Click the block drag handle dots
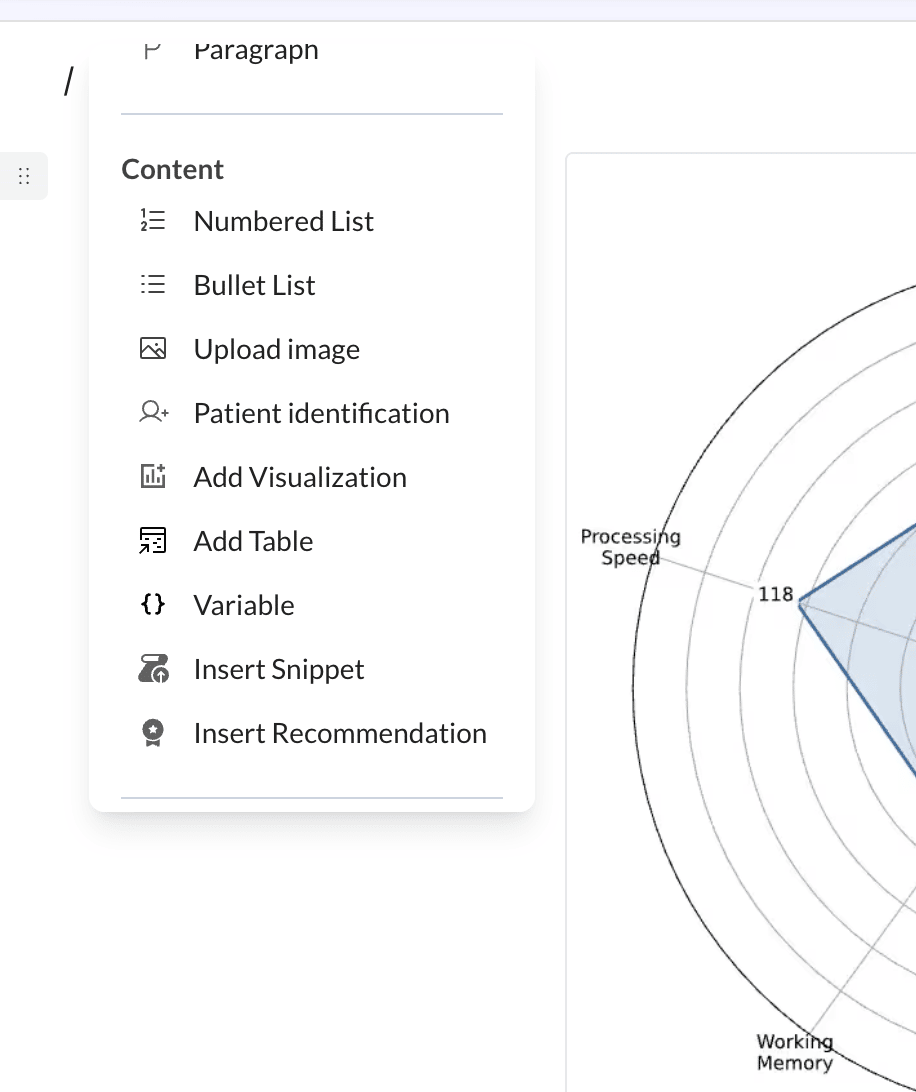Image resolution: width=916 pixels, height=1092 pixels. coord(24,175)
